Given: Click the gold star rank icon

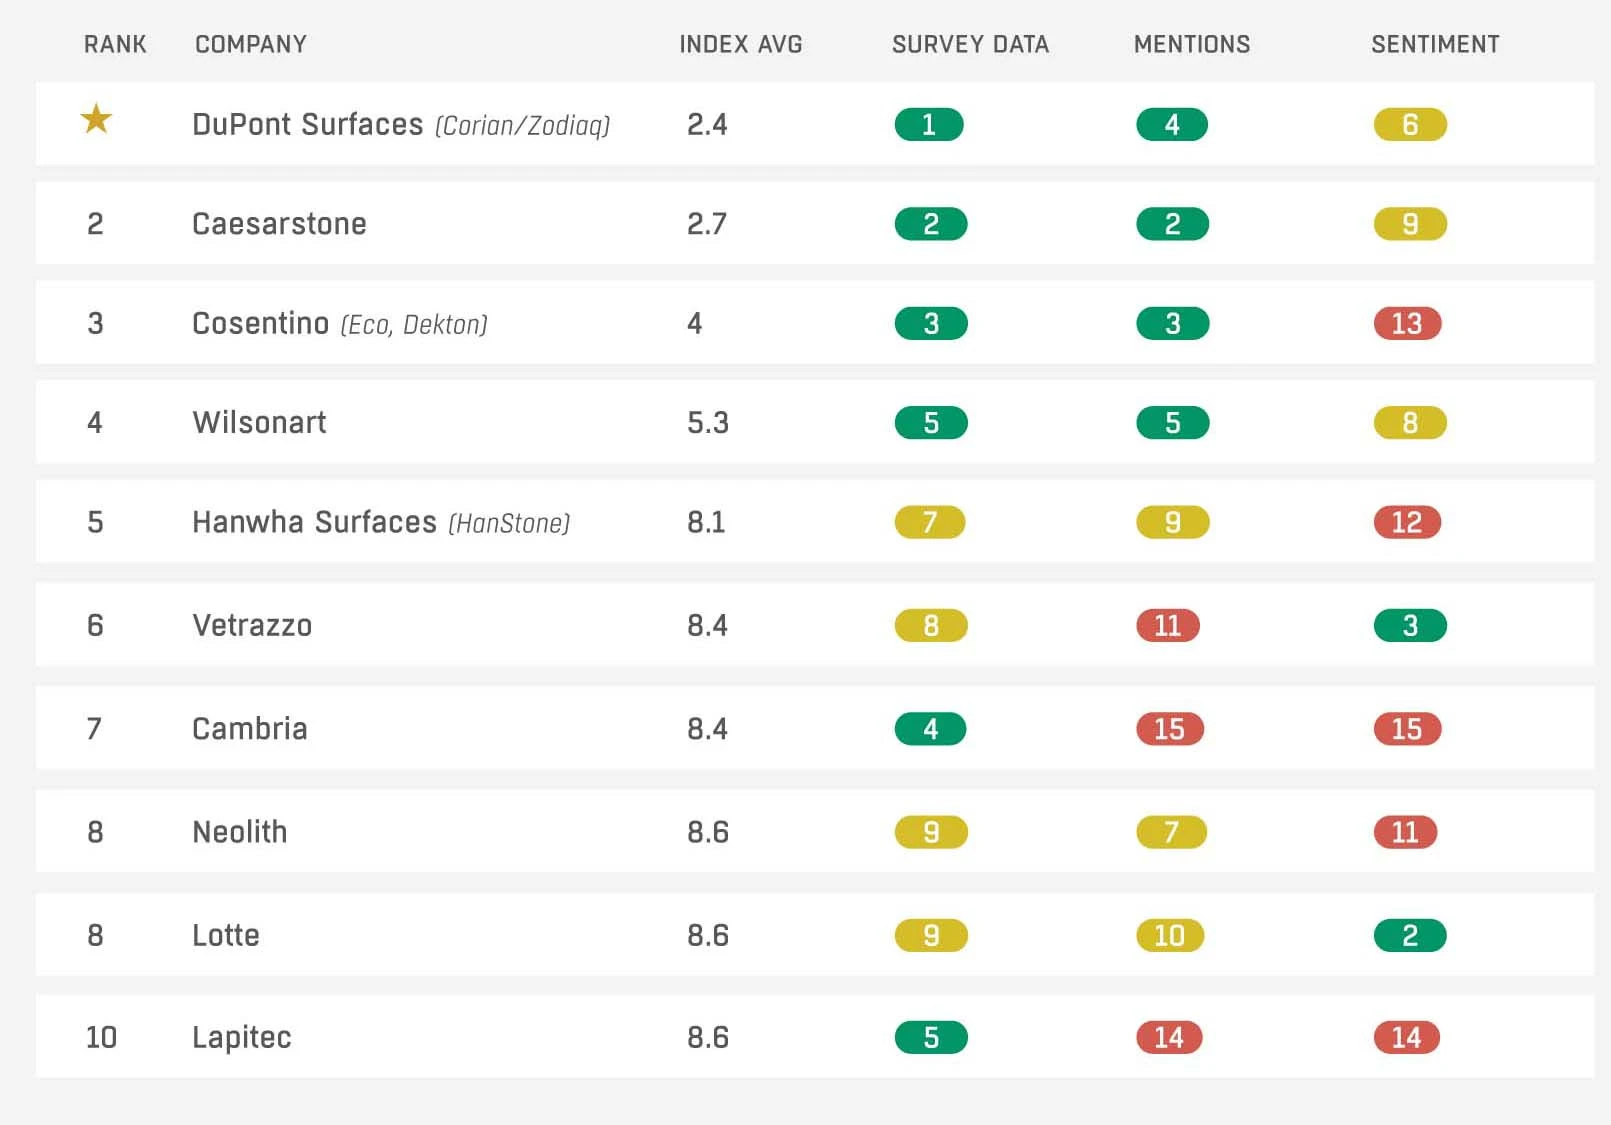Looking at the screenshot, I should [x=96, y=119].
